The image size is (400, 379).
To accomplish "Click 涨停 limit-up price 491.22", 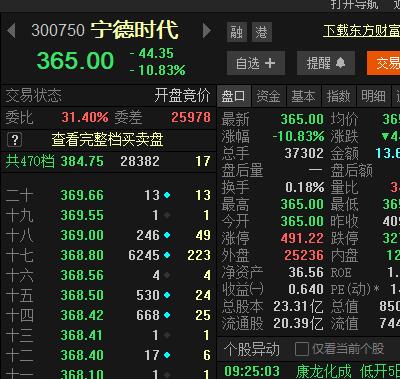I will tap(302, 239).
